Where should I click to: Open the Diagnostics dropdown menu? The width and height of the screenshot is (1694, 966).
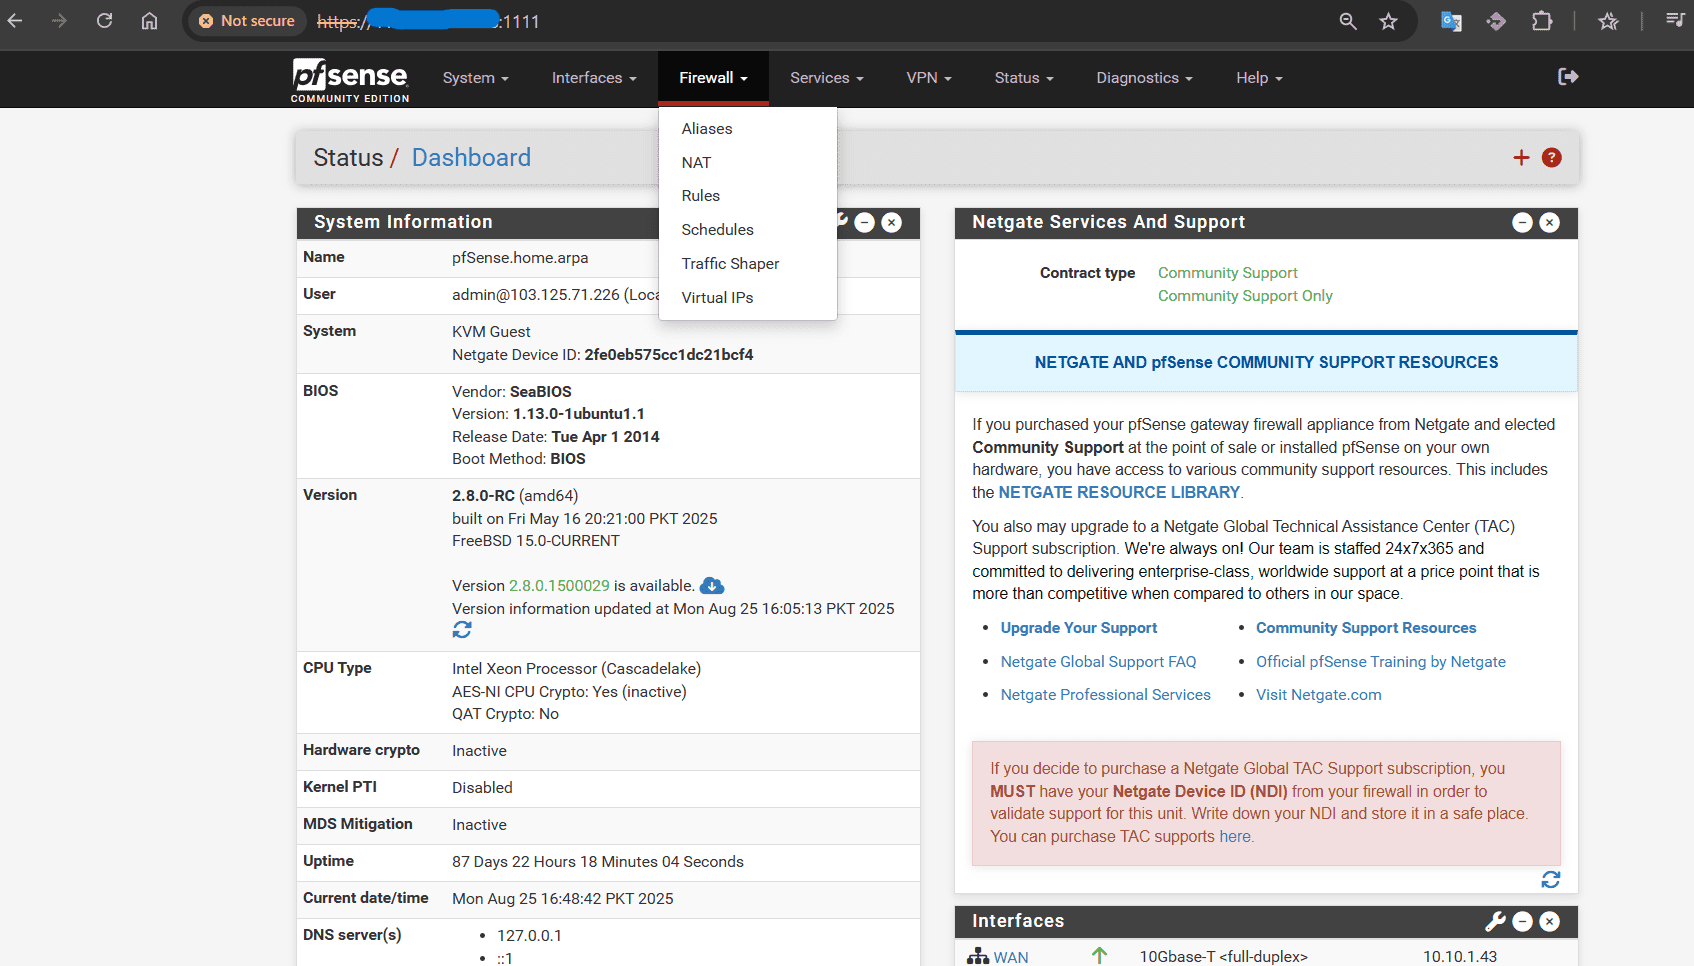[x=1144, y=78]
